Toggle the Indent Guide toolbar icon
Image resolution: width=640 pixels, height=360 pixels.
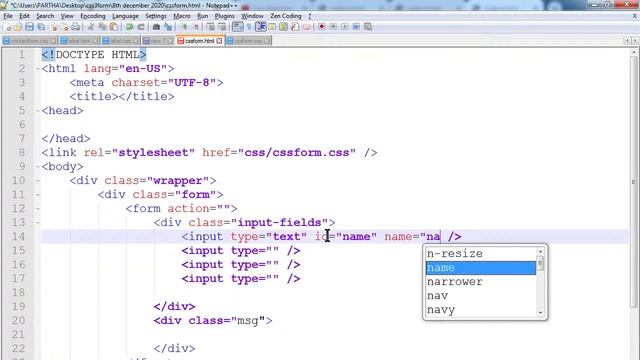pos(261,27)
